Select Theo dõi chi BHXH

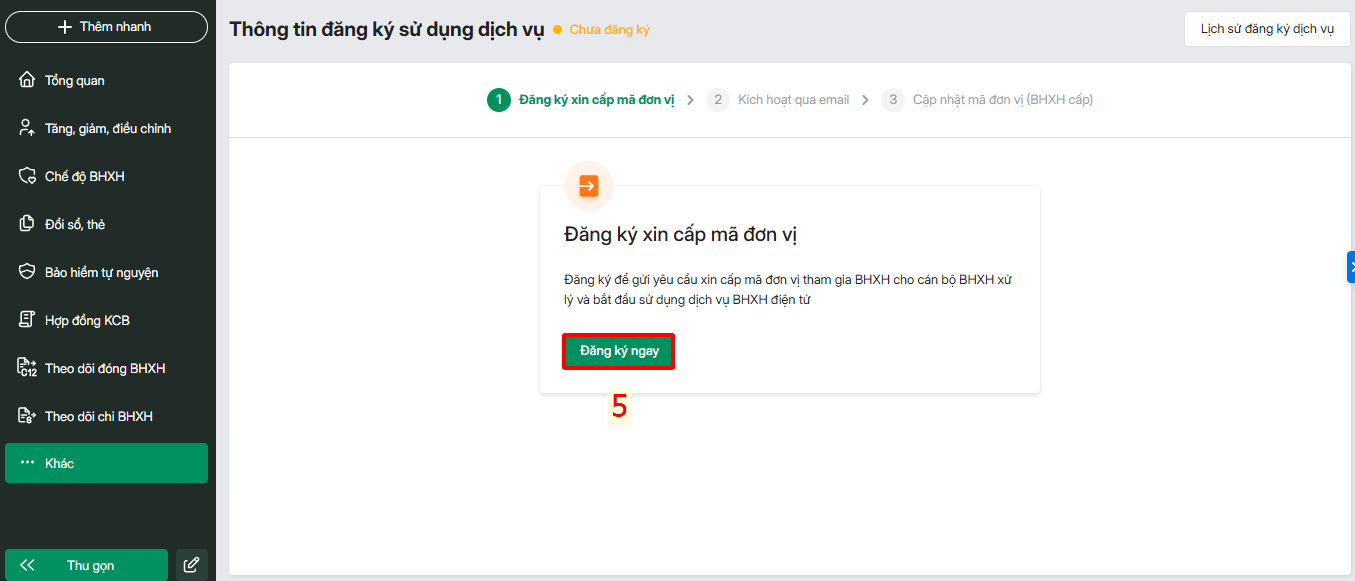coord(107,416)
